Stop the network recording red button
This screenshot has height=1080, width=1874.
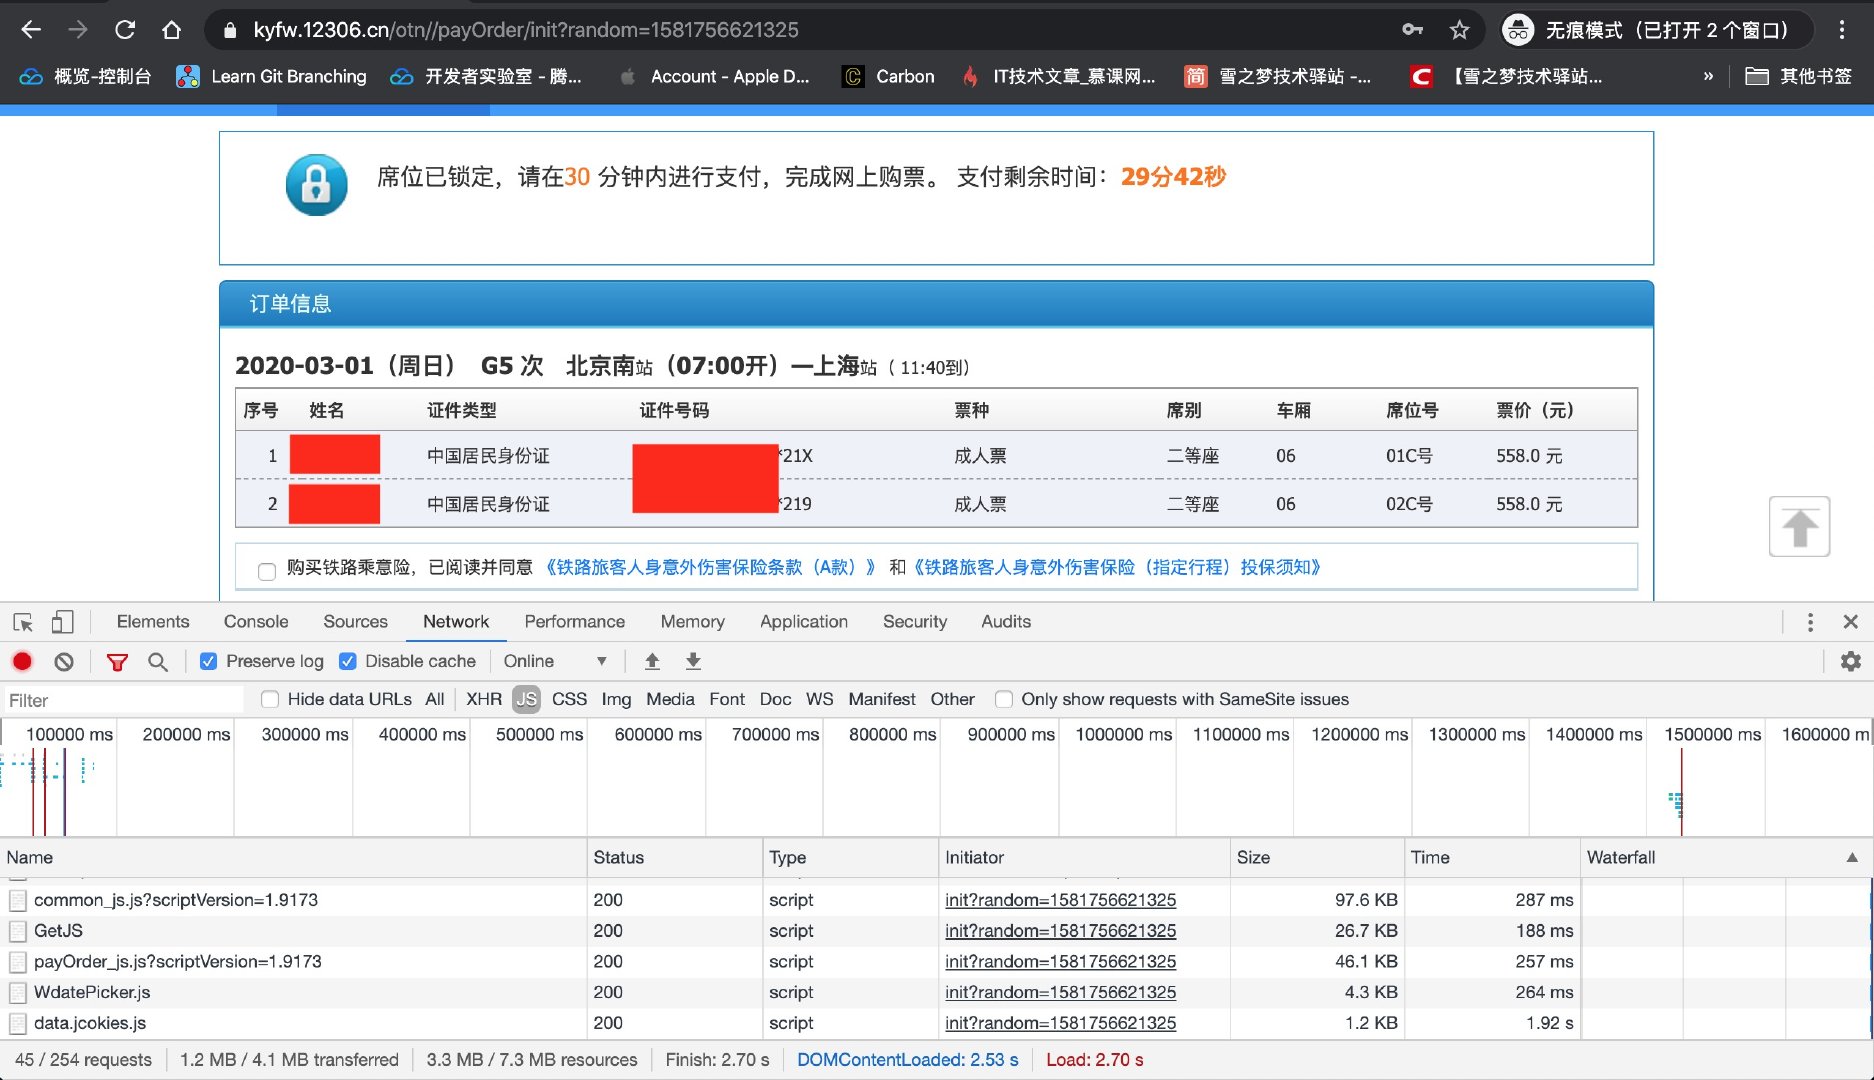(22, 661)
